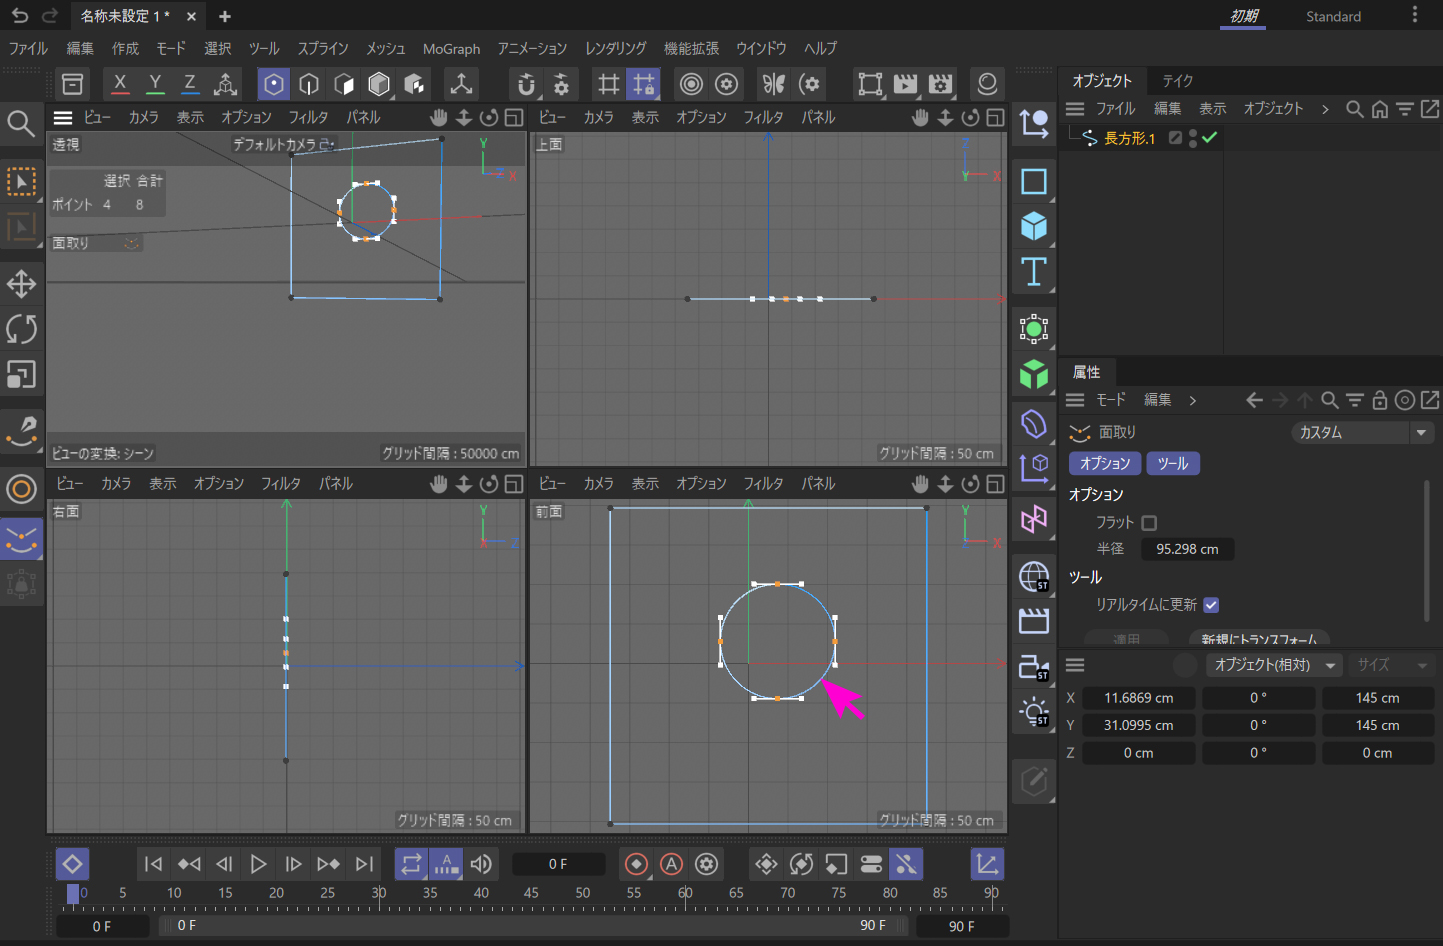Click the Text spline tool icon
The height and width of the screenshot is (946, 1443).
pos(1033,272)
